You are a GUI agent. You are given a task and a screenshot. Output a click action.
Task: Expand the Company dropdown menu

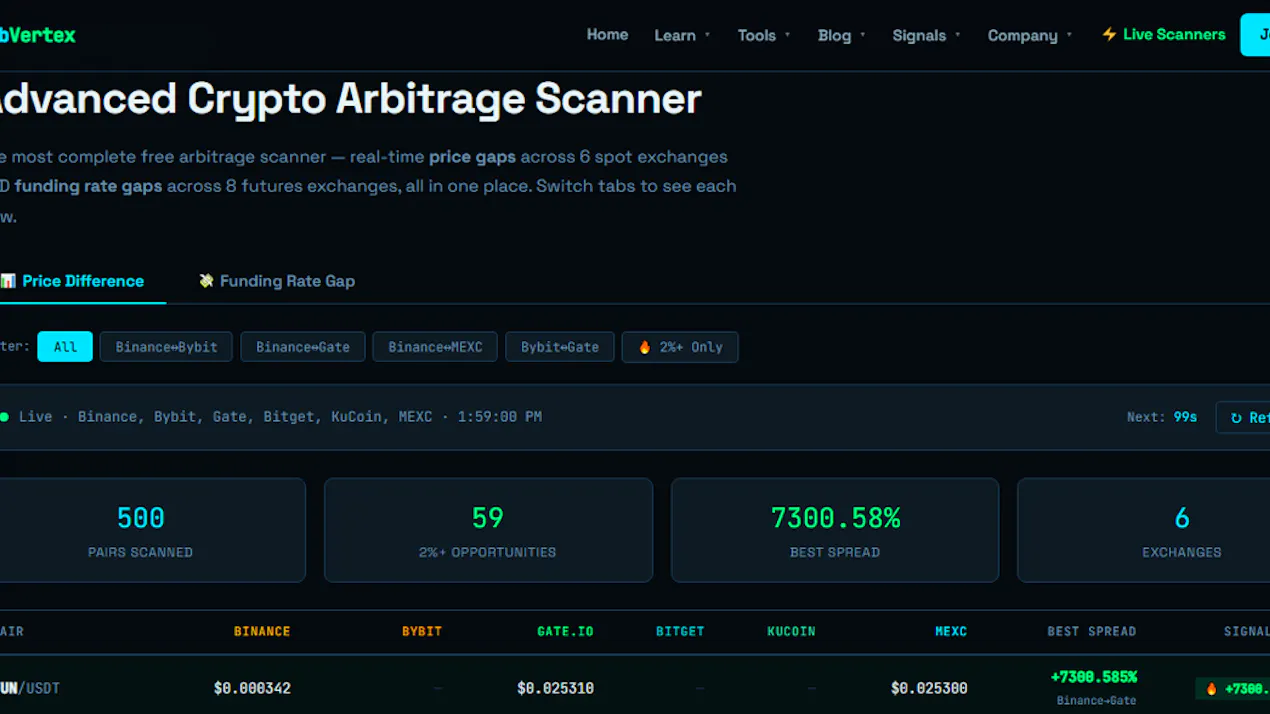[x=1030, y=35]
